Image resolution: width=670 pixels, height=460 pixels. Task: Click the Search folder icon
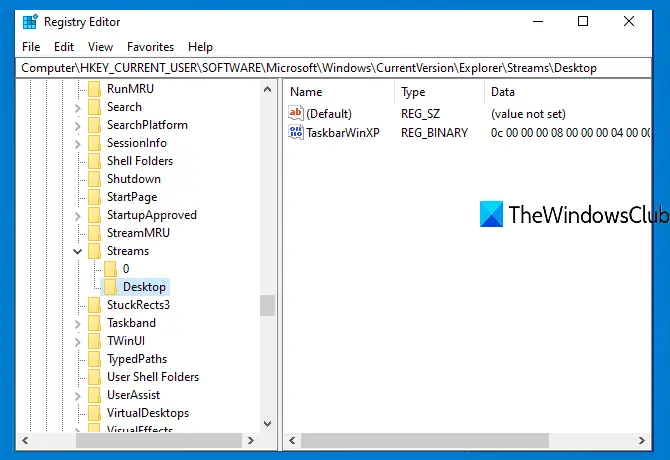[x=94, y=107]
